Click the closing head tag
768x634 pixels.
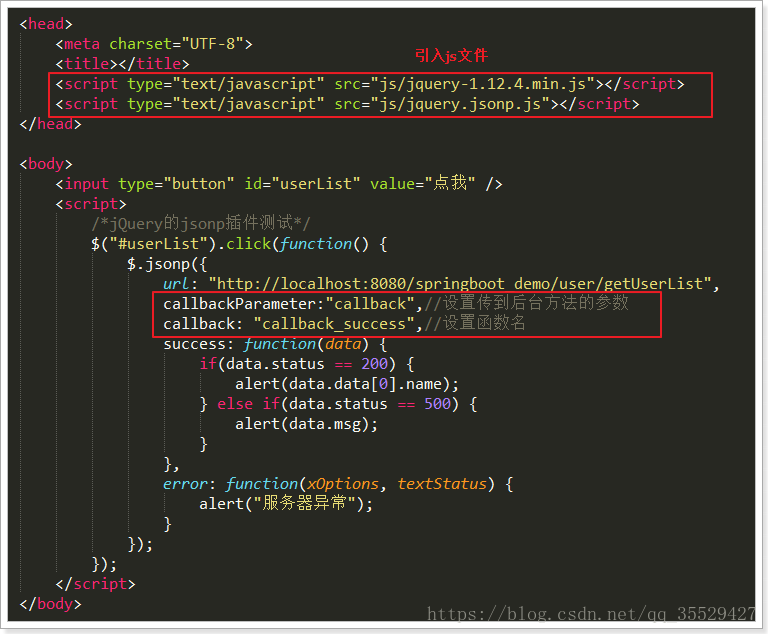50,124
